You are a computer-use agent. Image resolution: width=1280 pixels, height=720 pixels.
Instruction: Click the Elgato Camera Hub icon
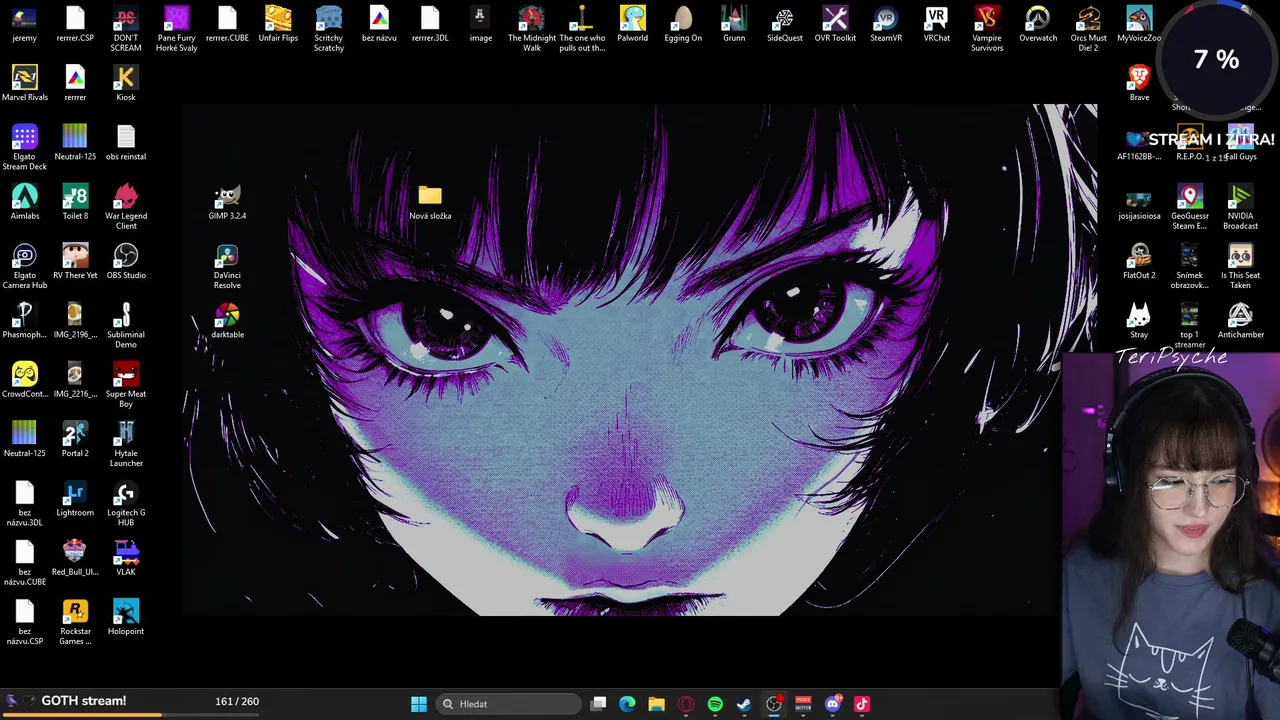(25, 266)
